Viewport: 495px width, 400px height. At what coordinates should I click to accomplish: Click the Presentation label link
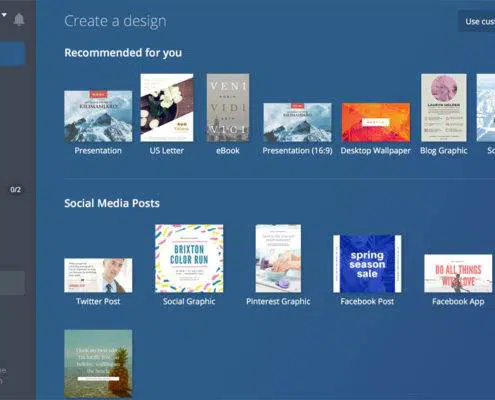(x=98, y=151)
